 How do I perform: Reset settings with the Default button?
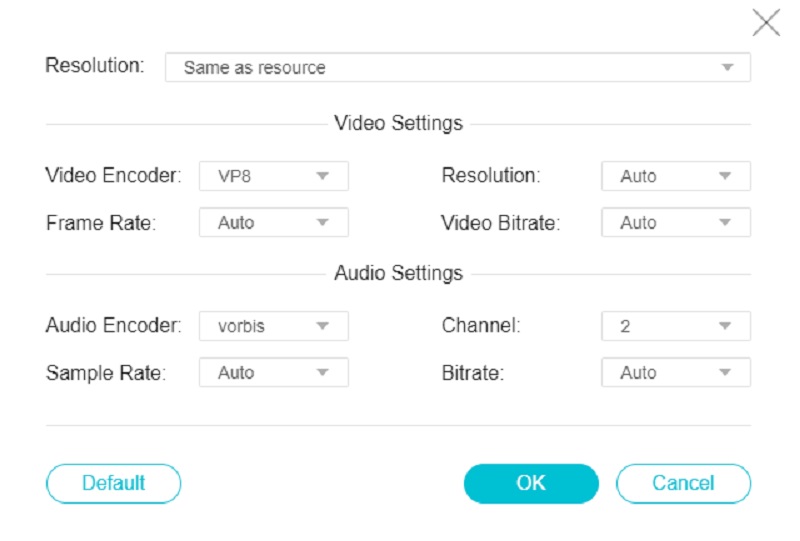(114, 483)
